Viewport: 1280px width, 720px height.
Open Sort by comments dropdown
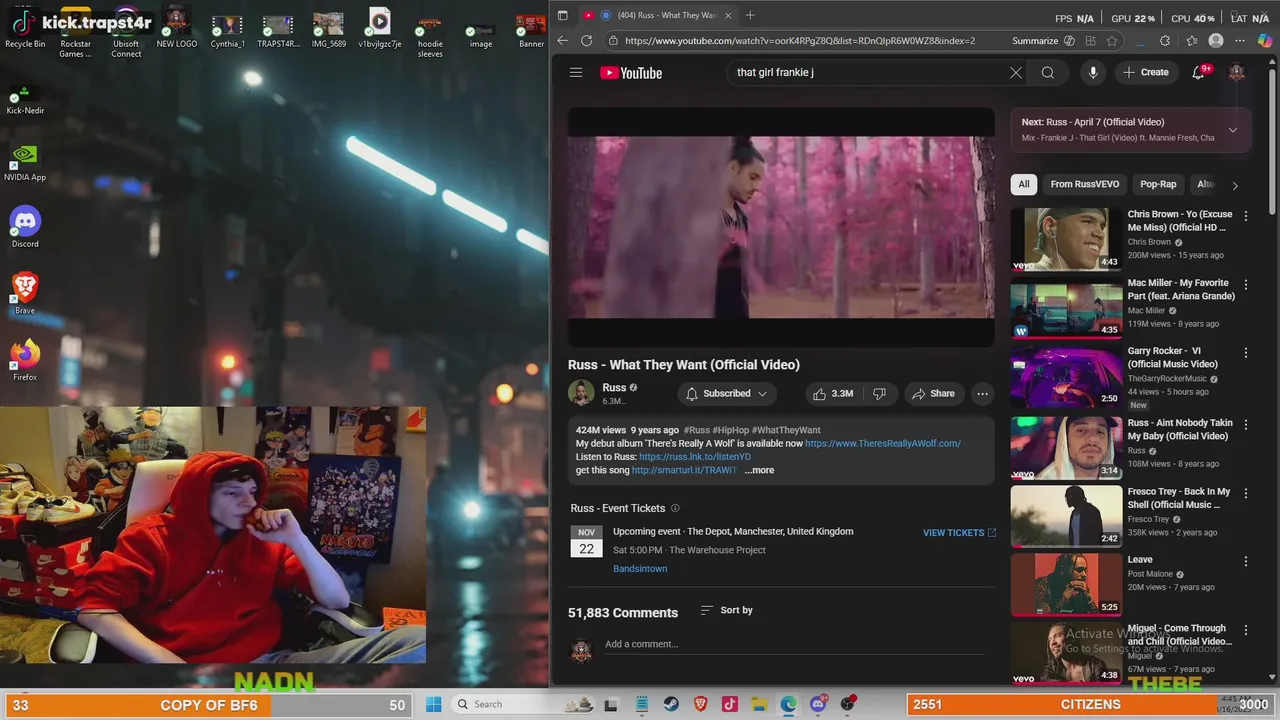(726, 610)
